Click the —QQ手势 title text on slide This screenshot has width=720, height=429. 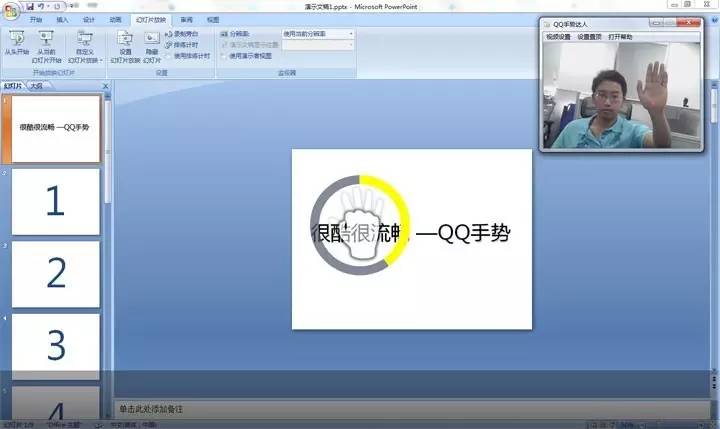(x=463, y=233)
